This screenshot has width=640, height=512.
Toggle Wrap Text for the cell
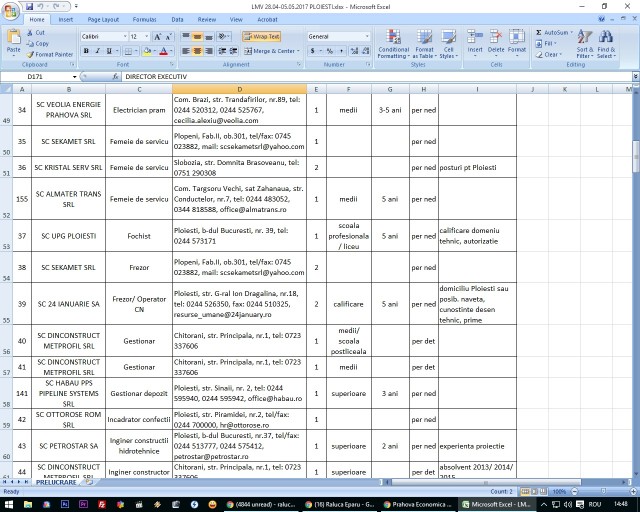(x=261, y=36)
